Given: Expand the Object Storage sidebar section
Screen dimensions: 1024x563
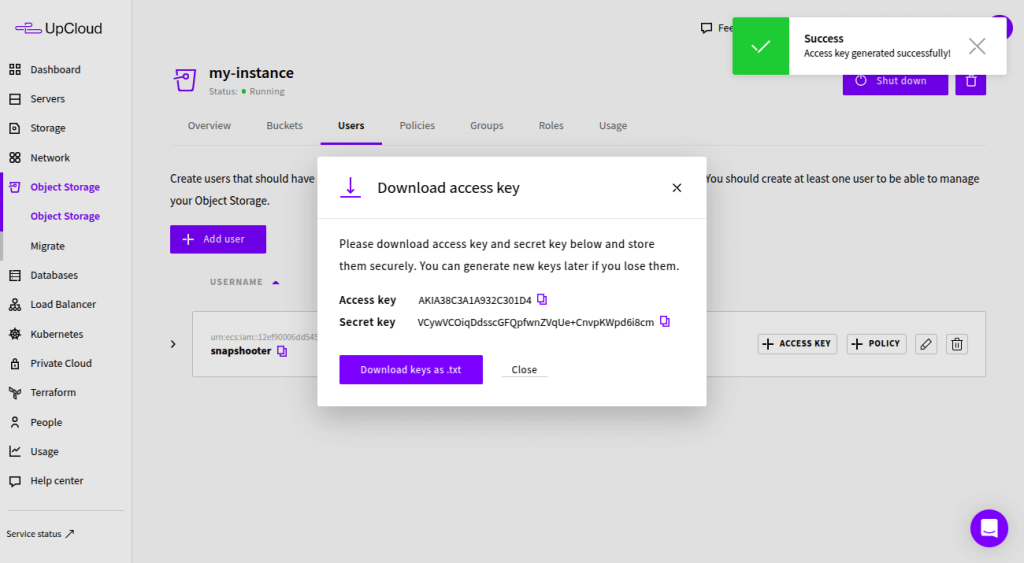Looking at the screenshot, I should click(64, 187).
